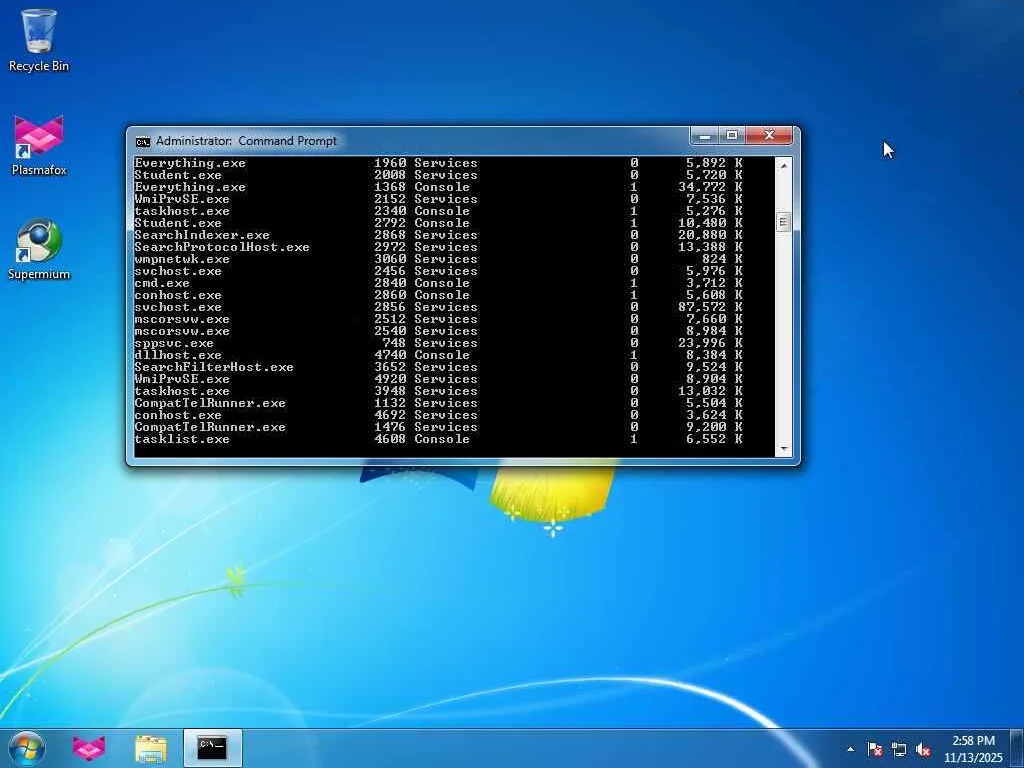Screen dimensions: 1024x768
Task: Open Windows Explorer from the taskbar
Action: point(150,748)
